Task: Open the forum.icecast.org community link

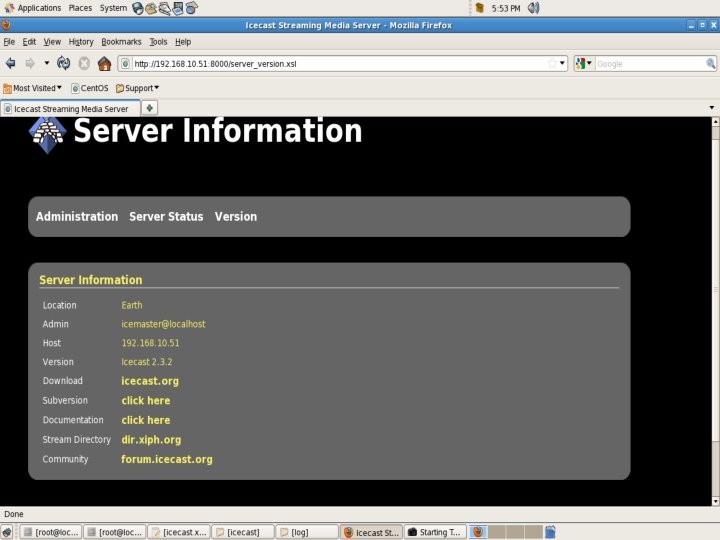Action: pos(167,460)
